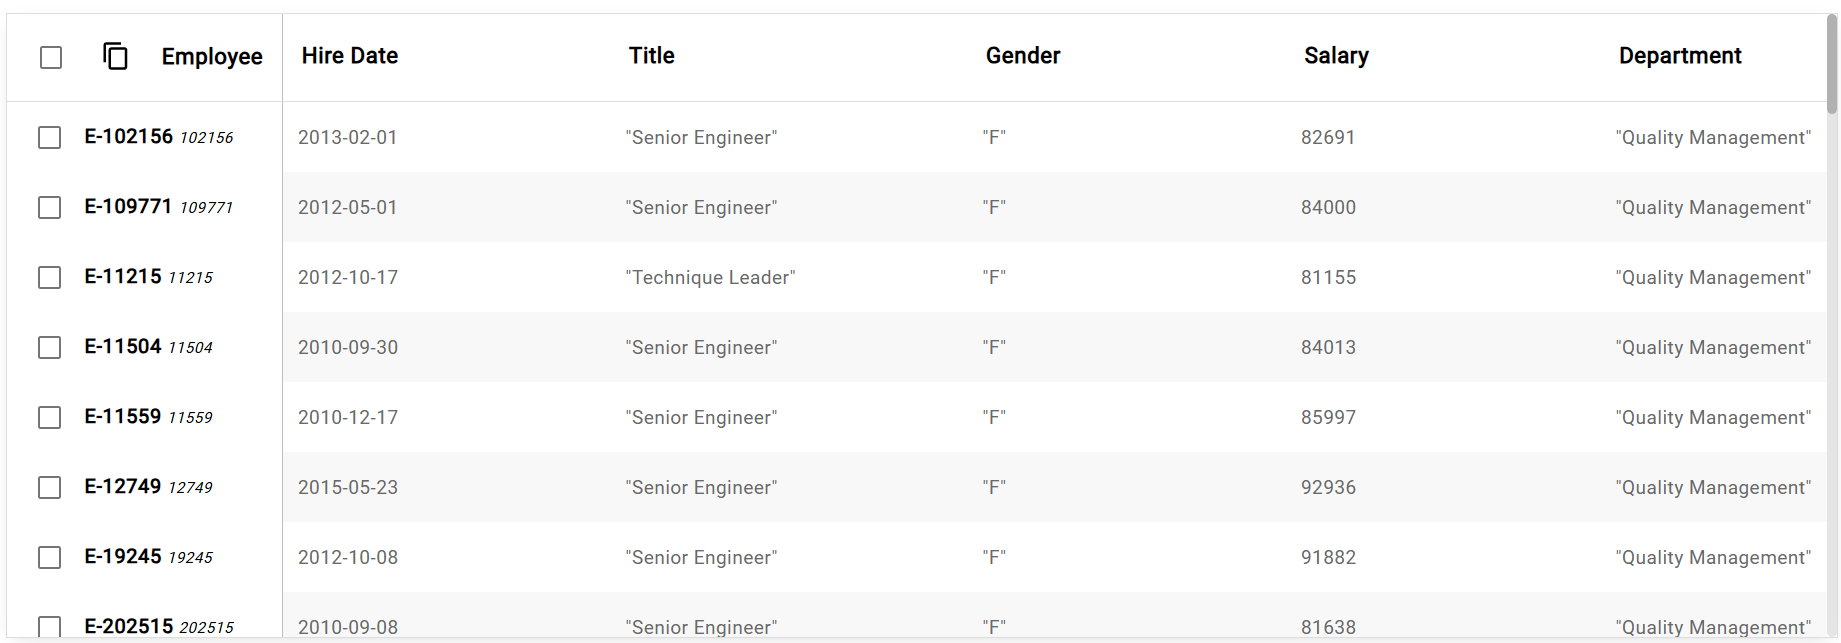This screenshot has height=643, width=1841.
Task: Select the row checkbox for E-109771
Action: click(x=49, y=207)
